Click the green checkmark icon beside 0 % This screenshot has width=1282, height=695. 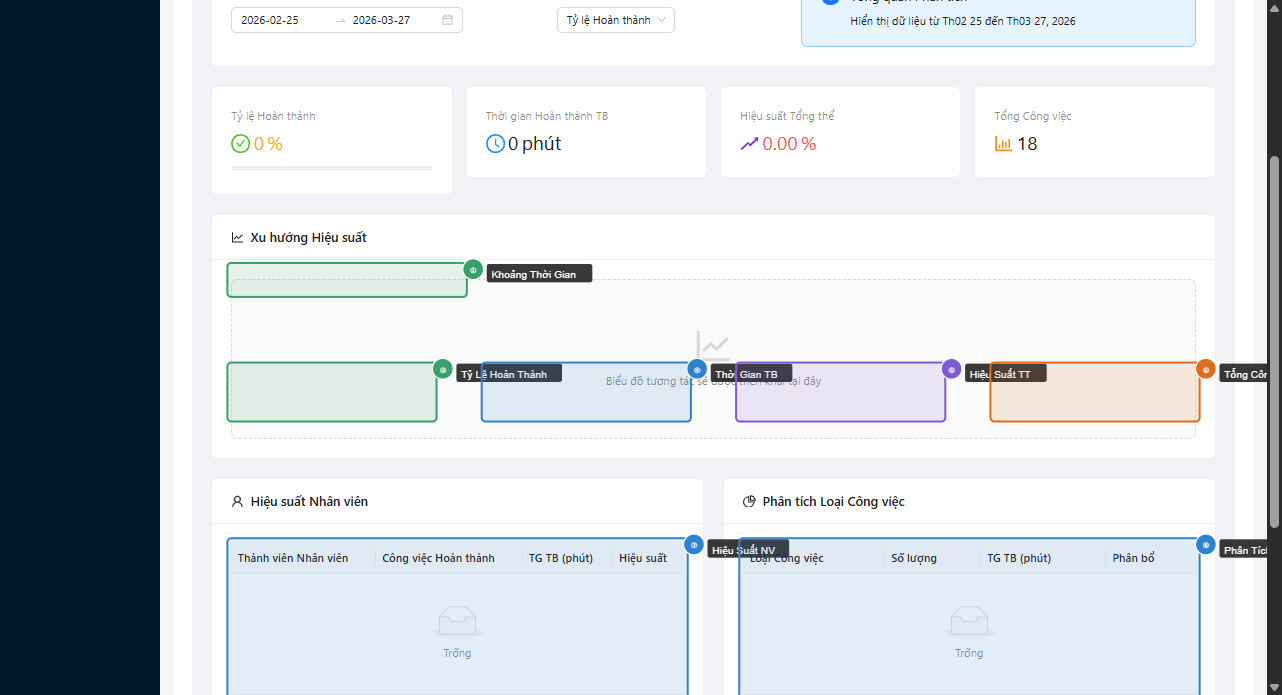240,144
